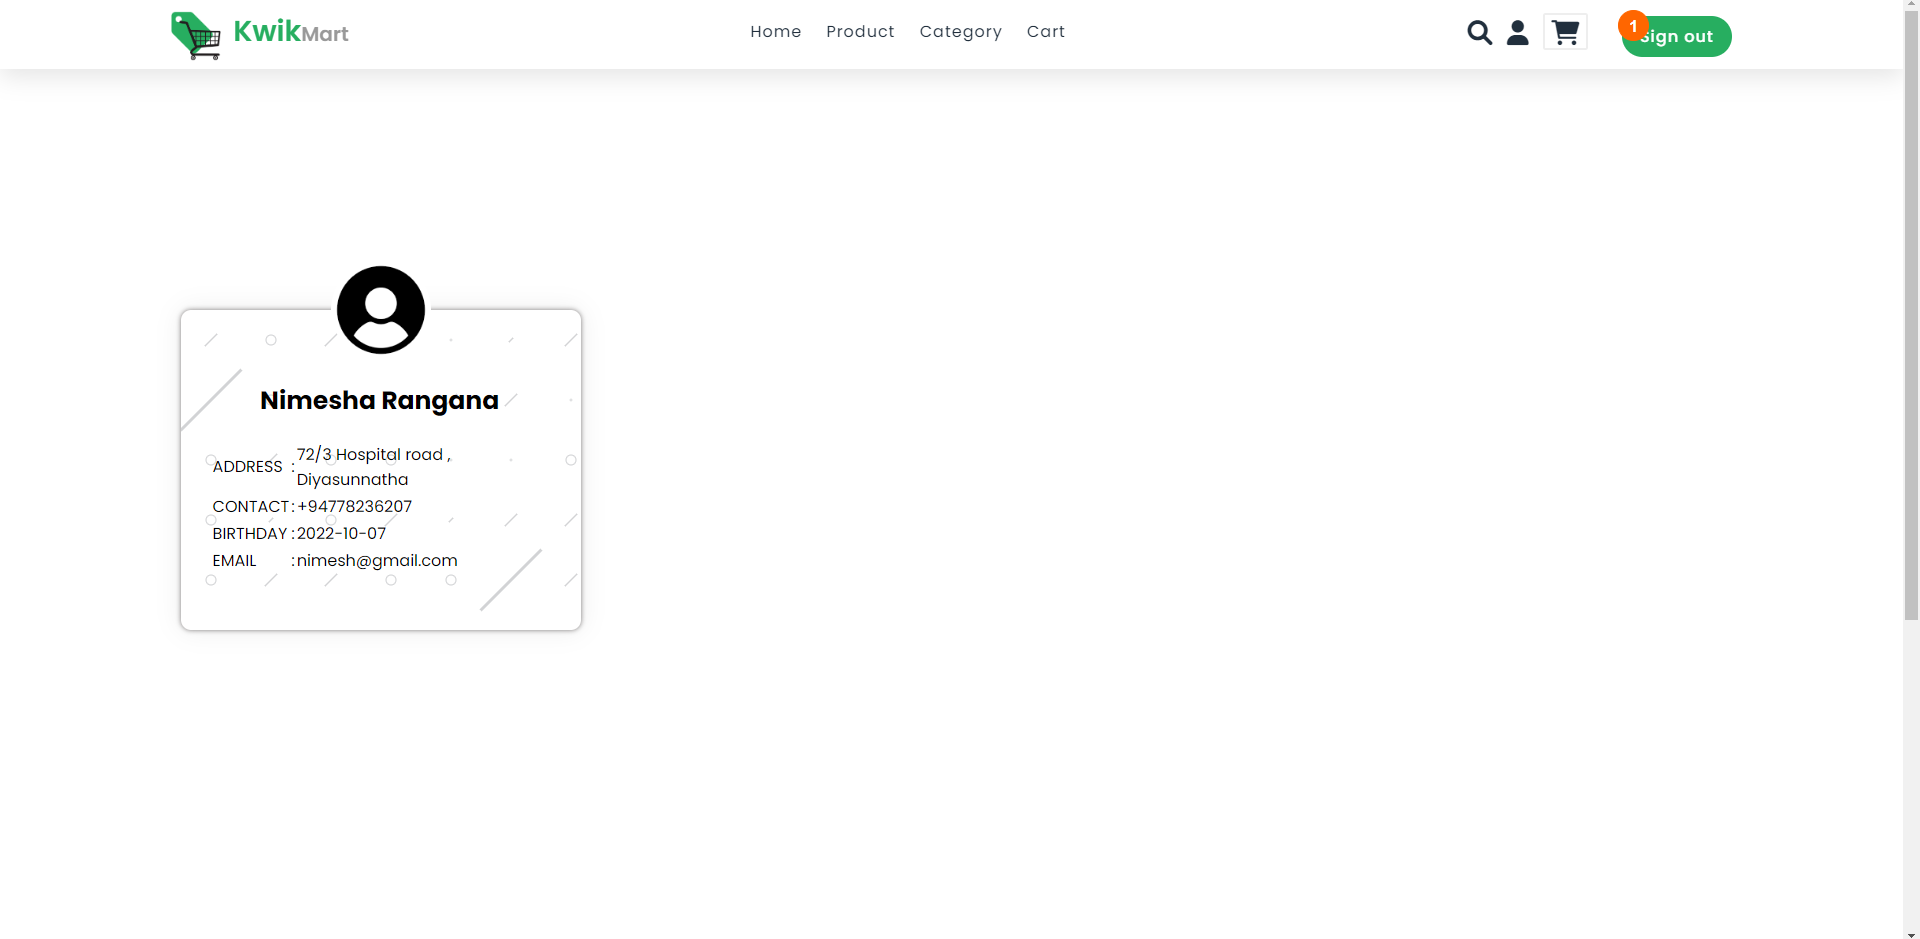The image size is (1920, 939).
Task: Go to the Cart page via navbar
Action: [1046, 31]
